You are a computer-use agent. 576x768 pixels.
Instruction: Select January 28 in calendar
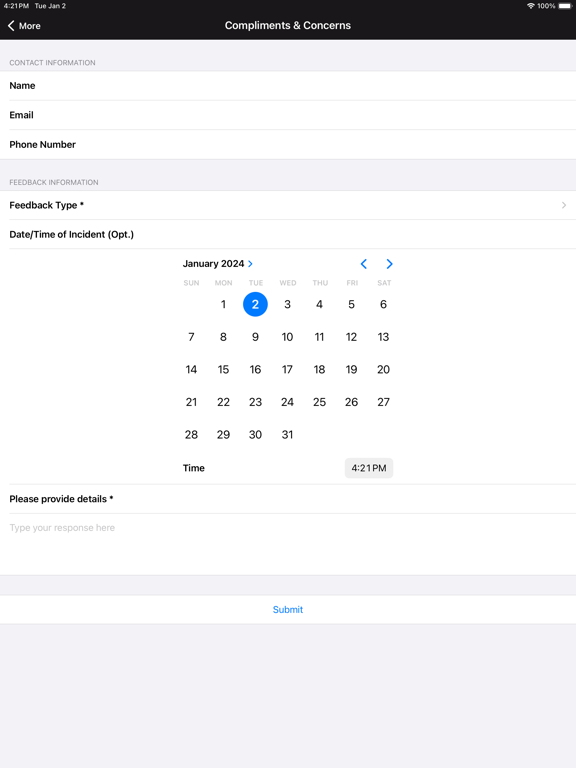(x=191, y=434)
